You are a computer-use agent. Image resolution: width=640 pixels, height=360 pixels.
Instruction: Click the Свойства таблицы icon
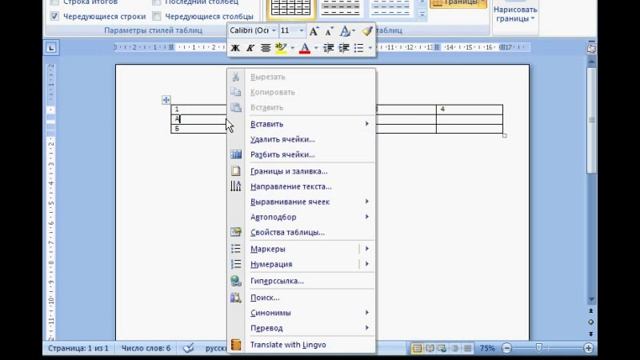(236, 232)
